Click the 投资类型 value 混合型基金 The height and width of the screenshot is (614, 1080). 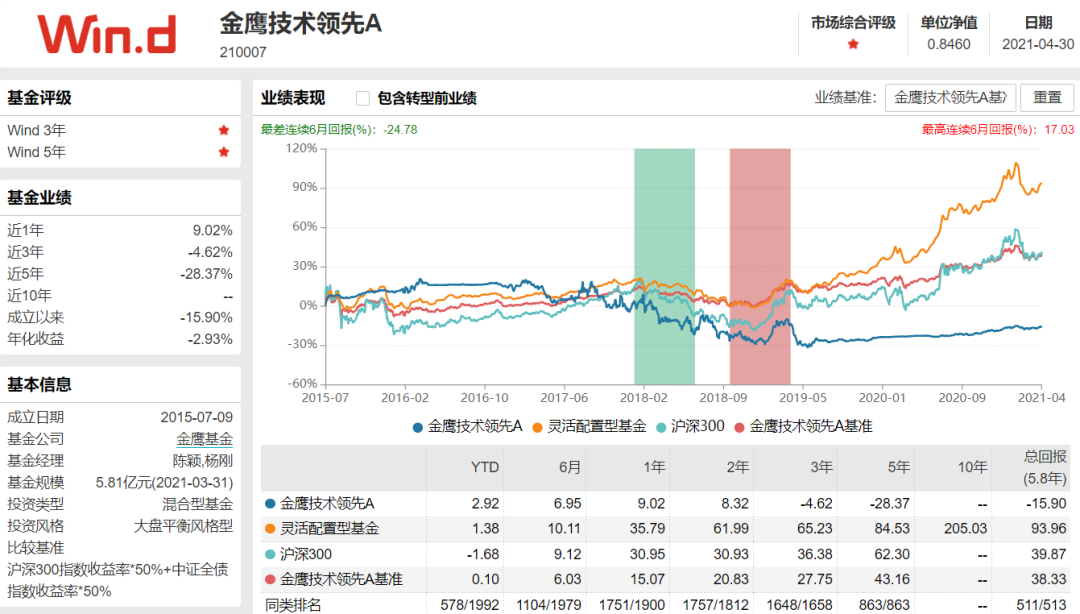[x=197, y=504]
